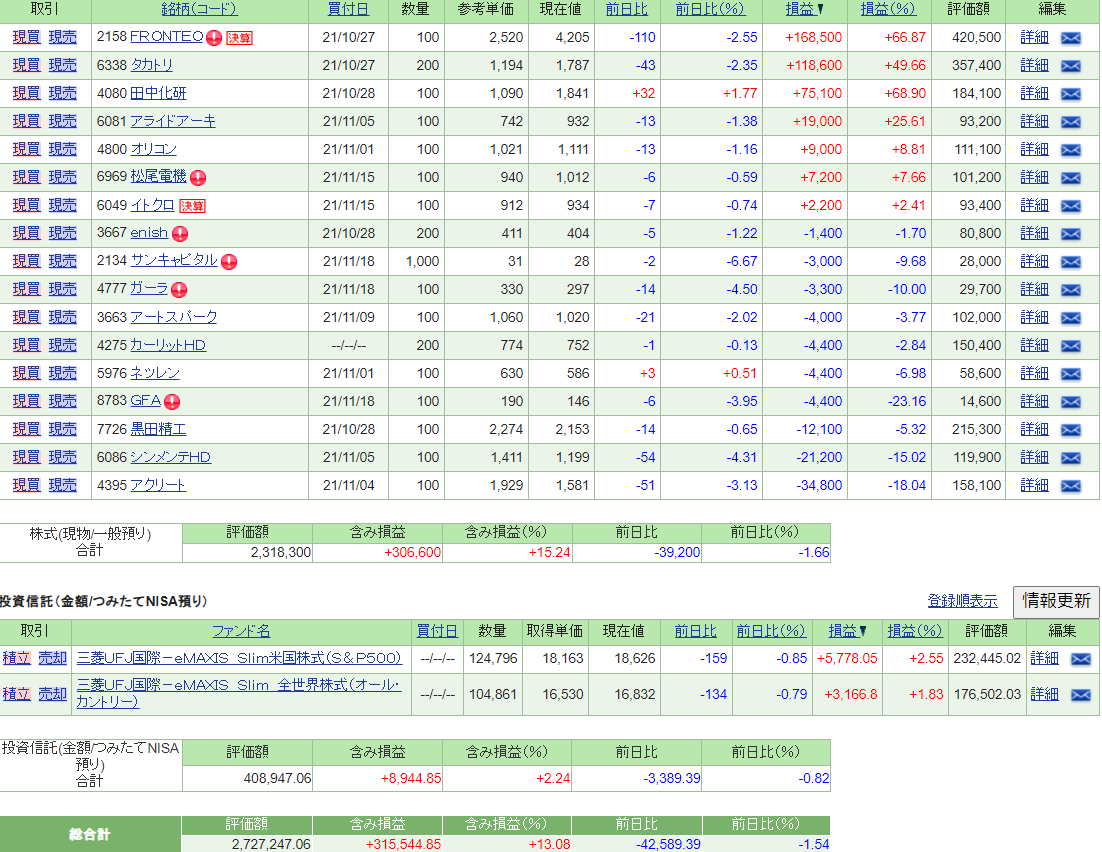Click 現売 for ネツレン
The width and height of the screenshot is (1102, 852).
[x=63, y=373]
